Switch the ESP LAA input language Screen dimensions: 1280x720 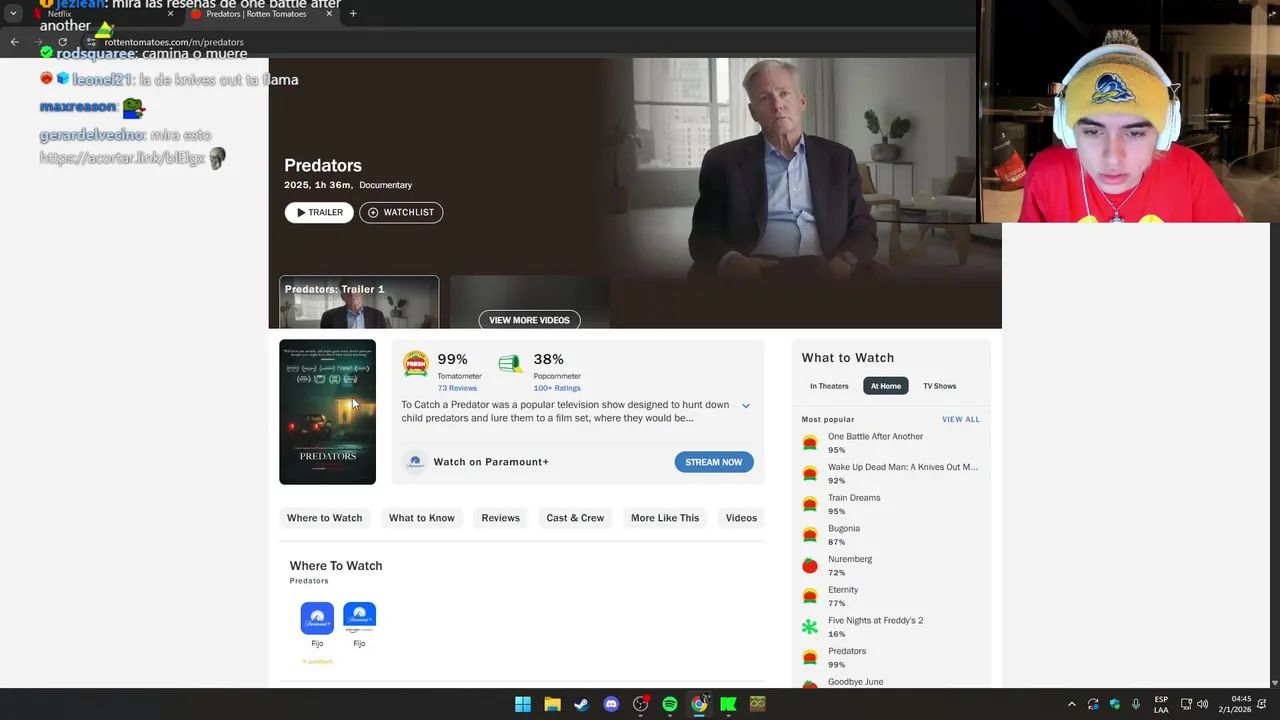(1161, 704)
